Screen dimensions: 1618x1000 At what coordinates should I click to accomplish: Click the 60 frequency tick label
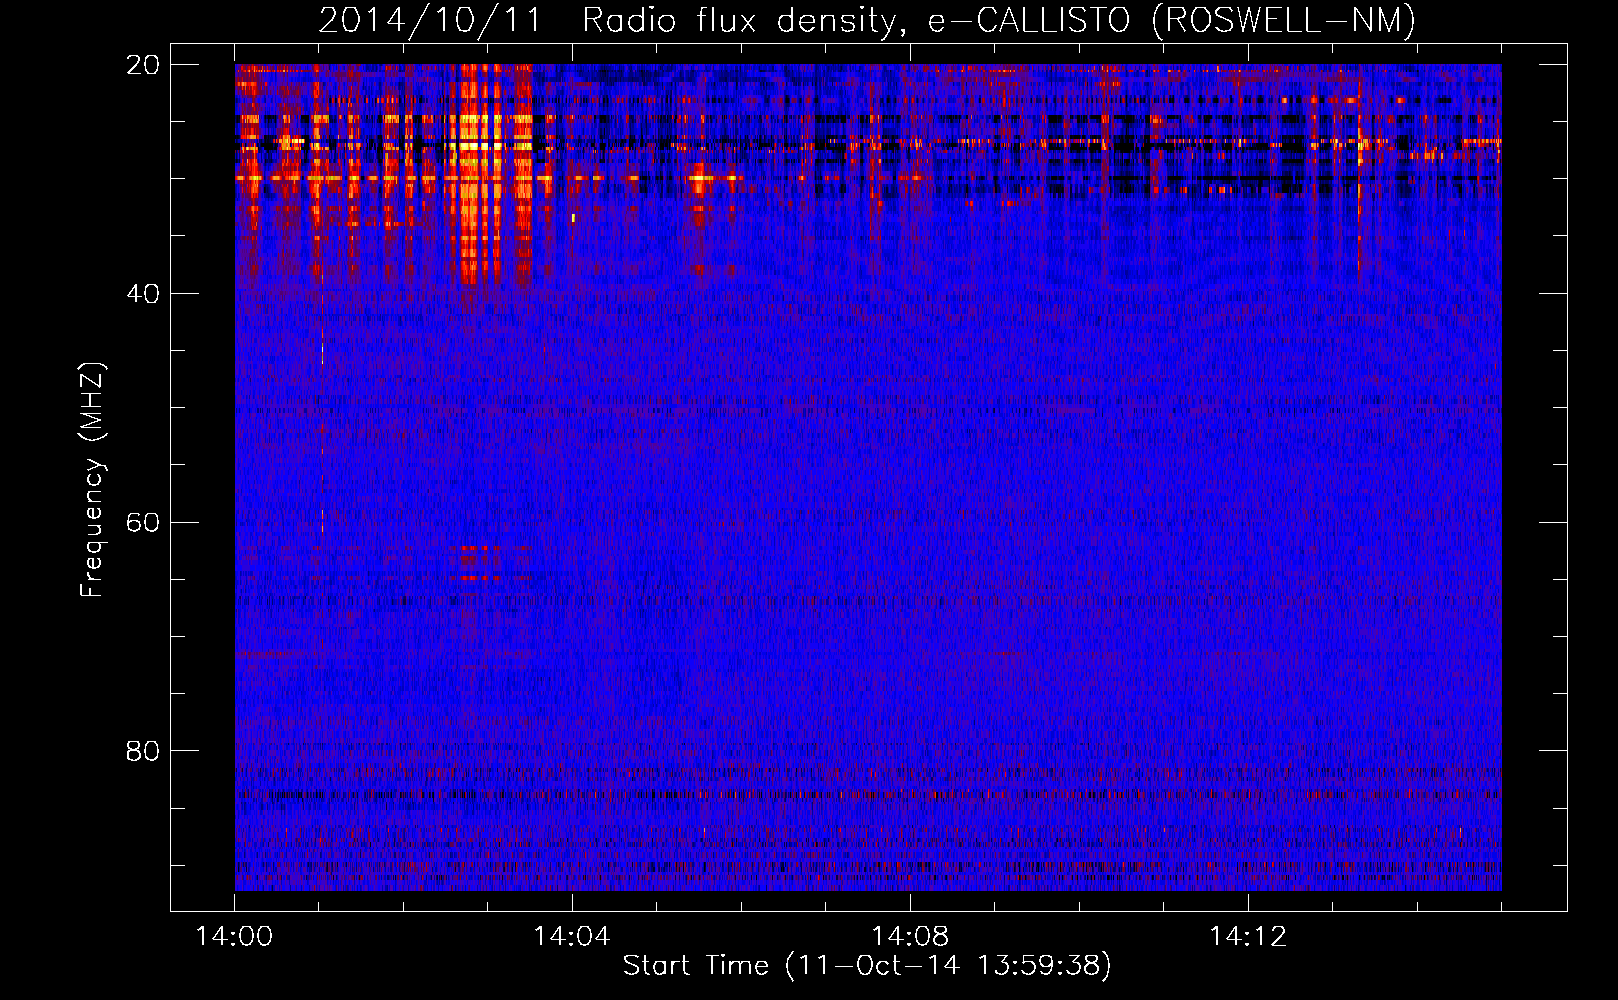point(143,523)
